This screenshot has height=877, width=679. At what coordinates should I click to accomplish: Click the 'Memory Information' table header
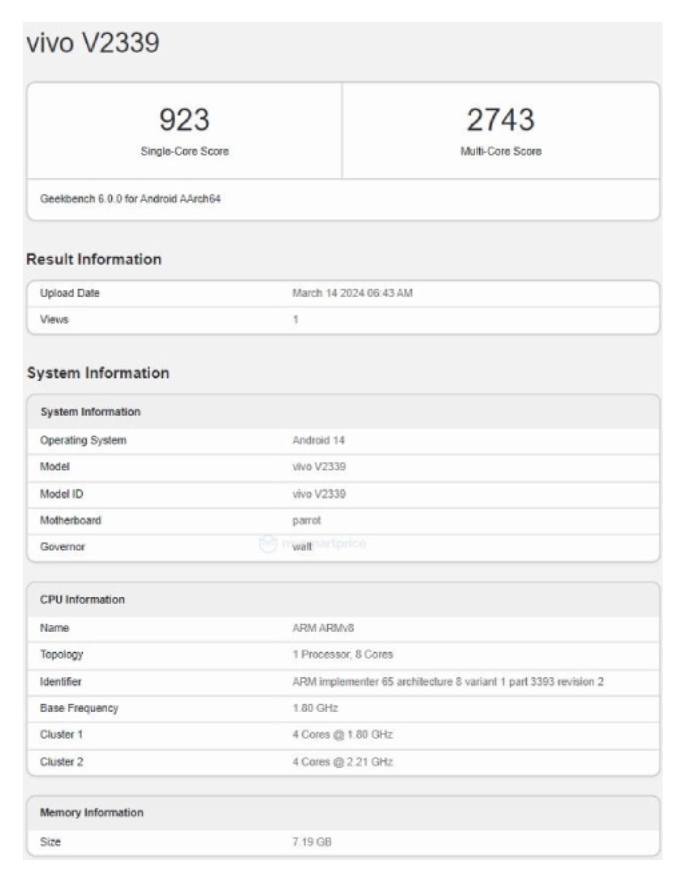(x=91, y=813)
